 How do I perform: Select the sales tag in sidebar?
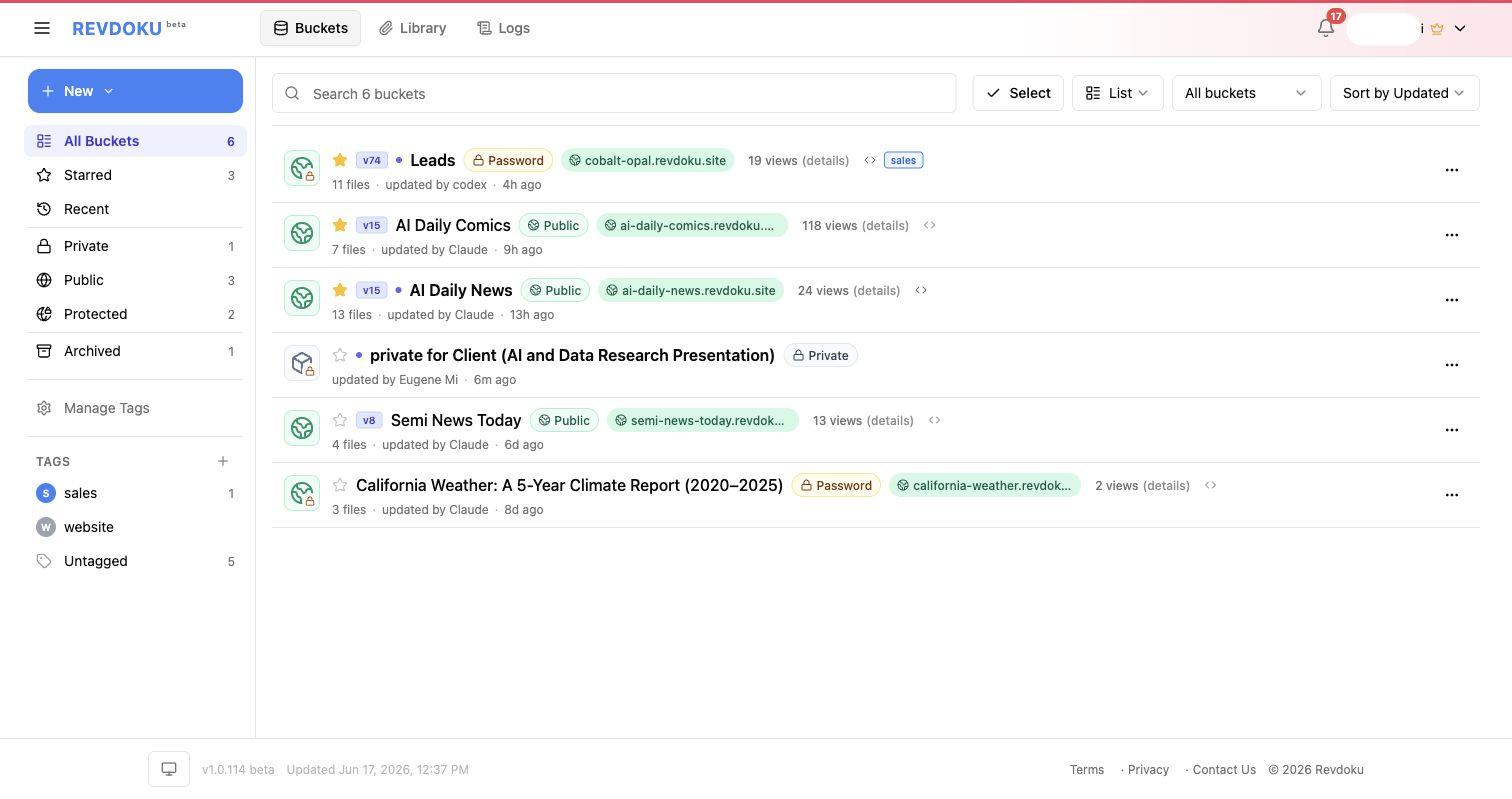(135, 493)
